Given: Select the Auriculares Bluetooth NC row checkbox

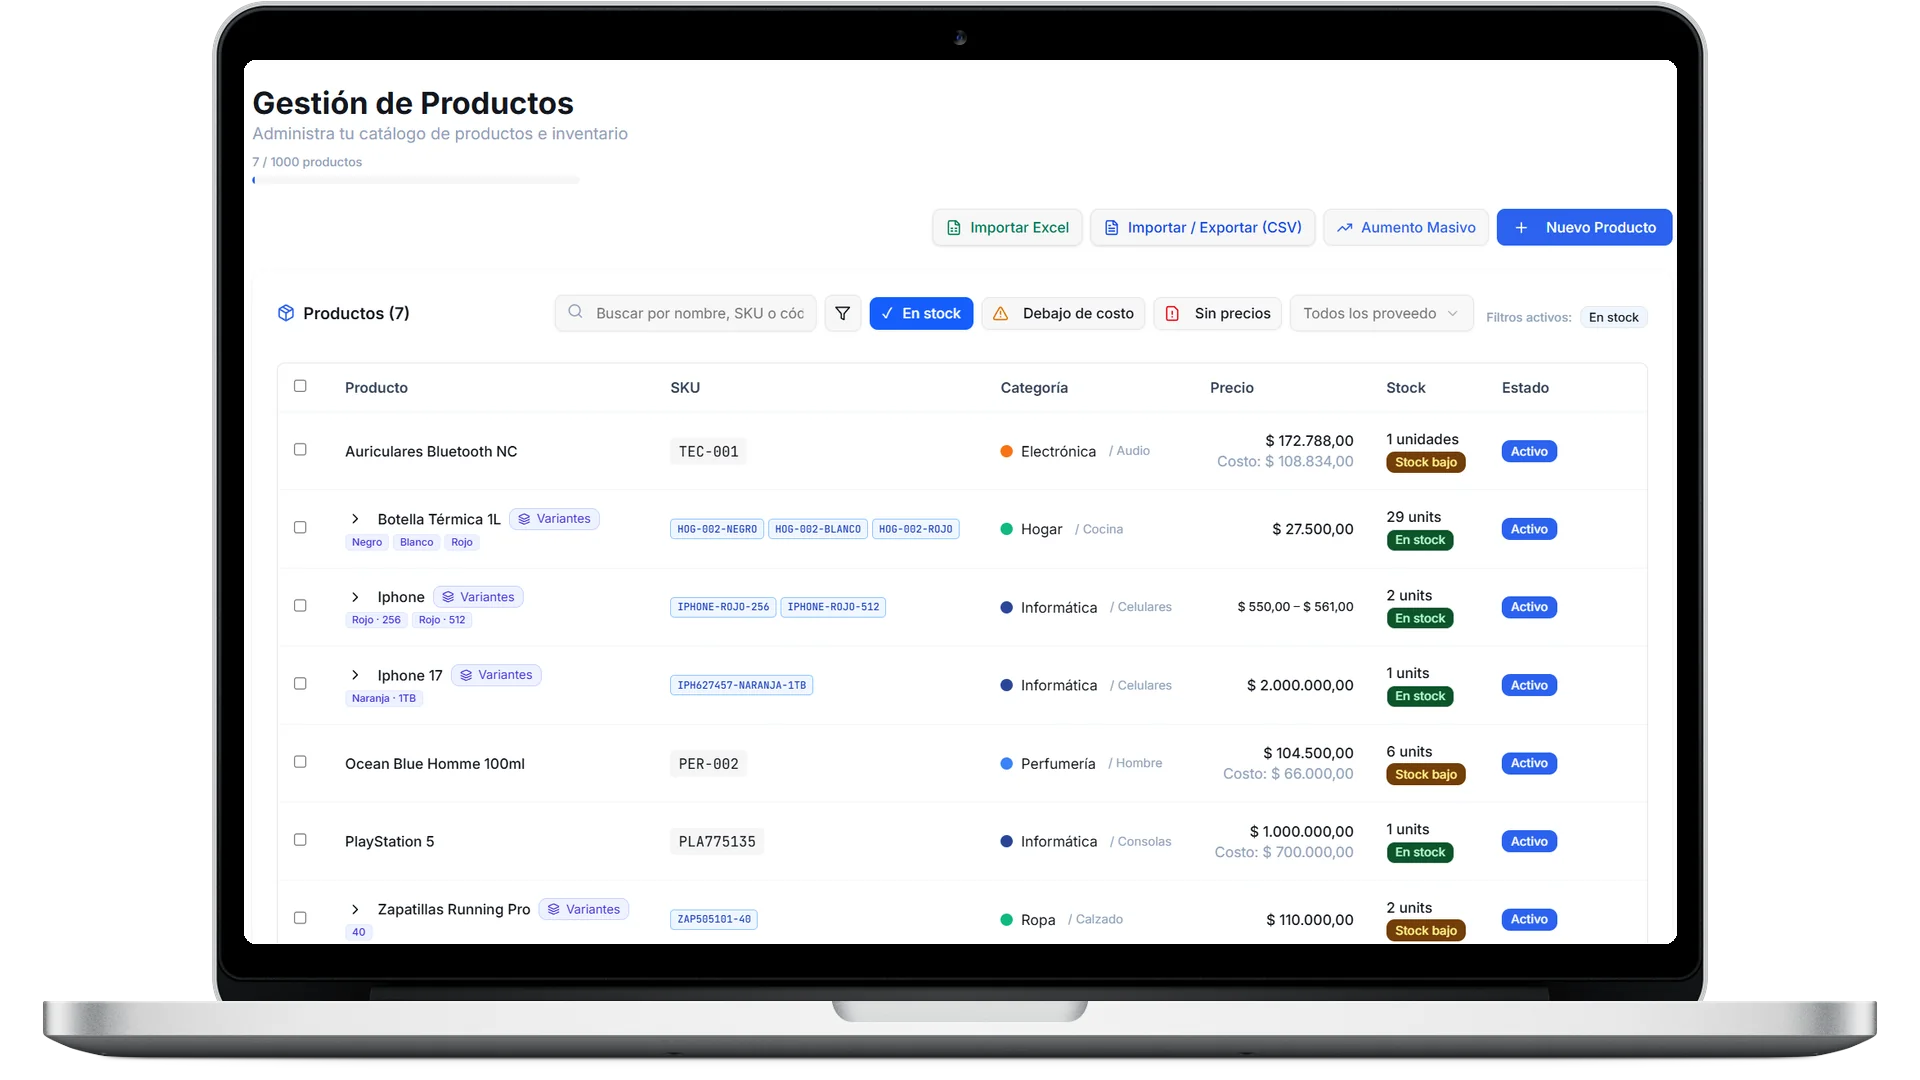Looking at the screenshot, I should click(x=300, y=450).
